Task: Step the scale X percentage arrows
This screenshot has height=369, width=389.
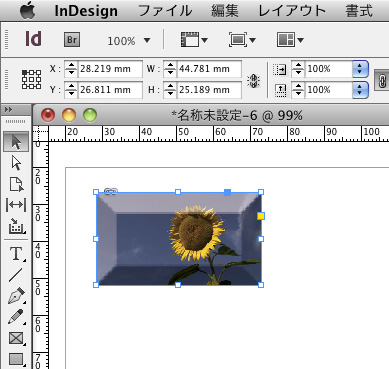Action: click(x=298, y=69)
